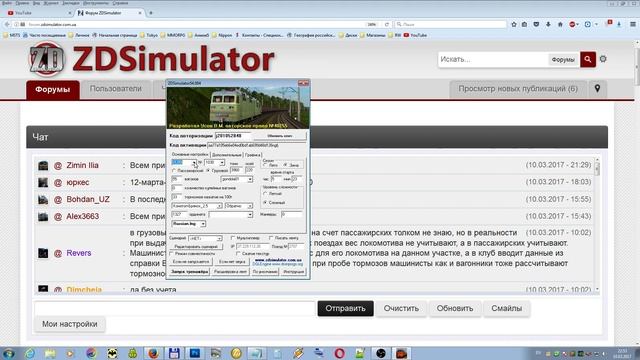Bookmark this page with the star icon
640x360 pixels.
(513, 24)
